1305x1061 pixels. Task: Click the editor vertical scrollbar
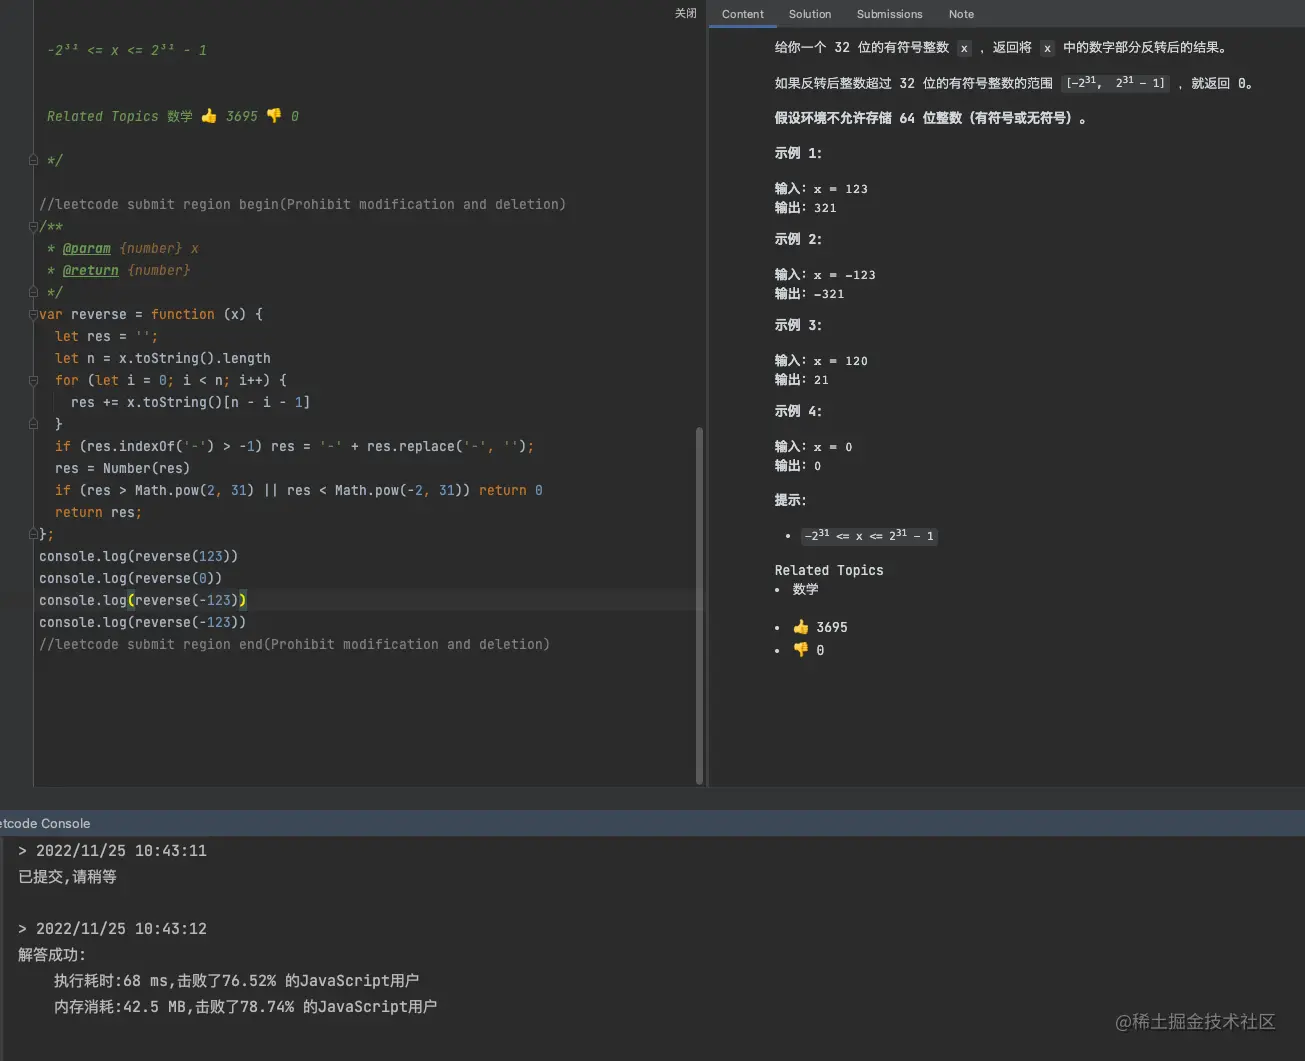pyautogui.click(x=699, y=605)
